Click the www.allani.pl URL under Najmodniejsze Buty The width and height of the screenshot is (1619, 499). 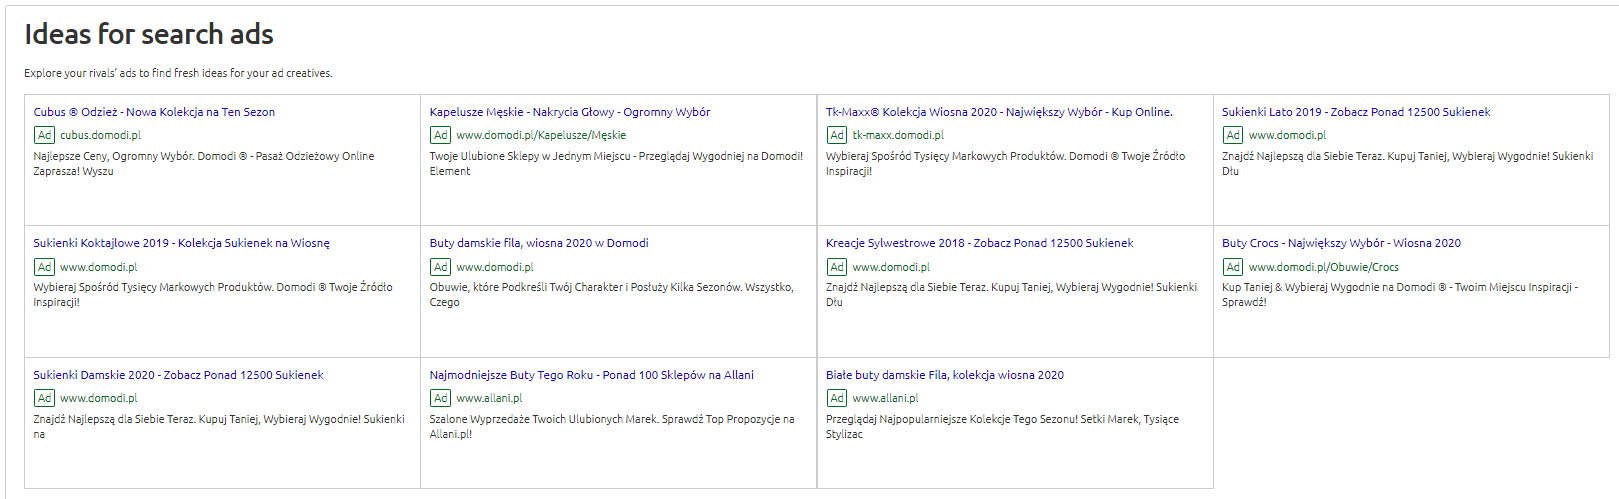pos(489,398)
